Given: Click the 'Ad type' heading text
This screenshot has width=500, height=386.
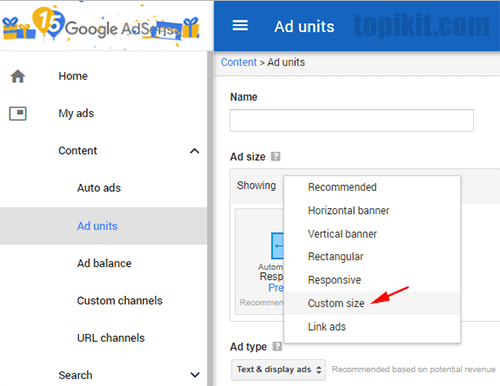Looking at the screenshot, I should pyautogui.click(x=248, y=347).
